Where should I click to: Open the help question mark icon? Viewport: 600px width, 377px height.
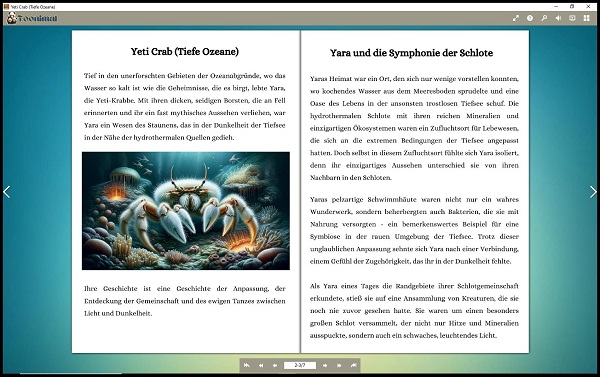[530, 18]
